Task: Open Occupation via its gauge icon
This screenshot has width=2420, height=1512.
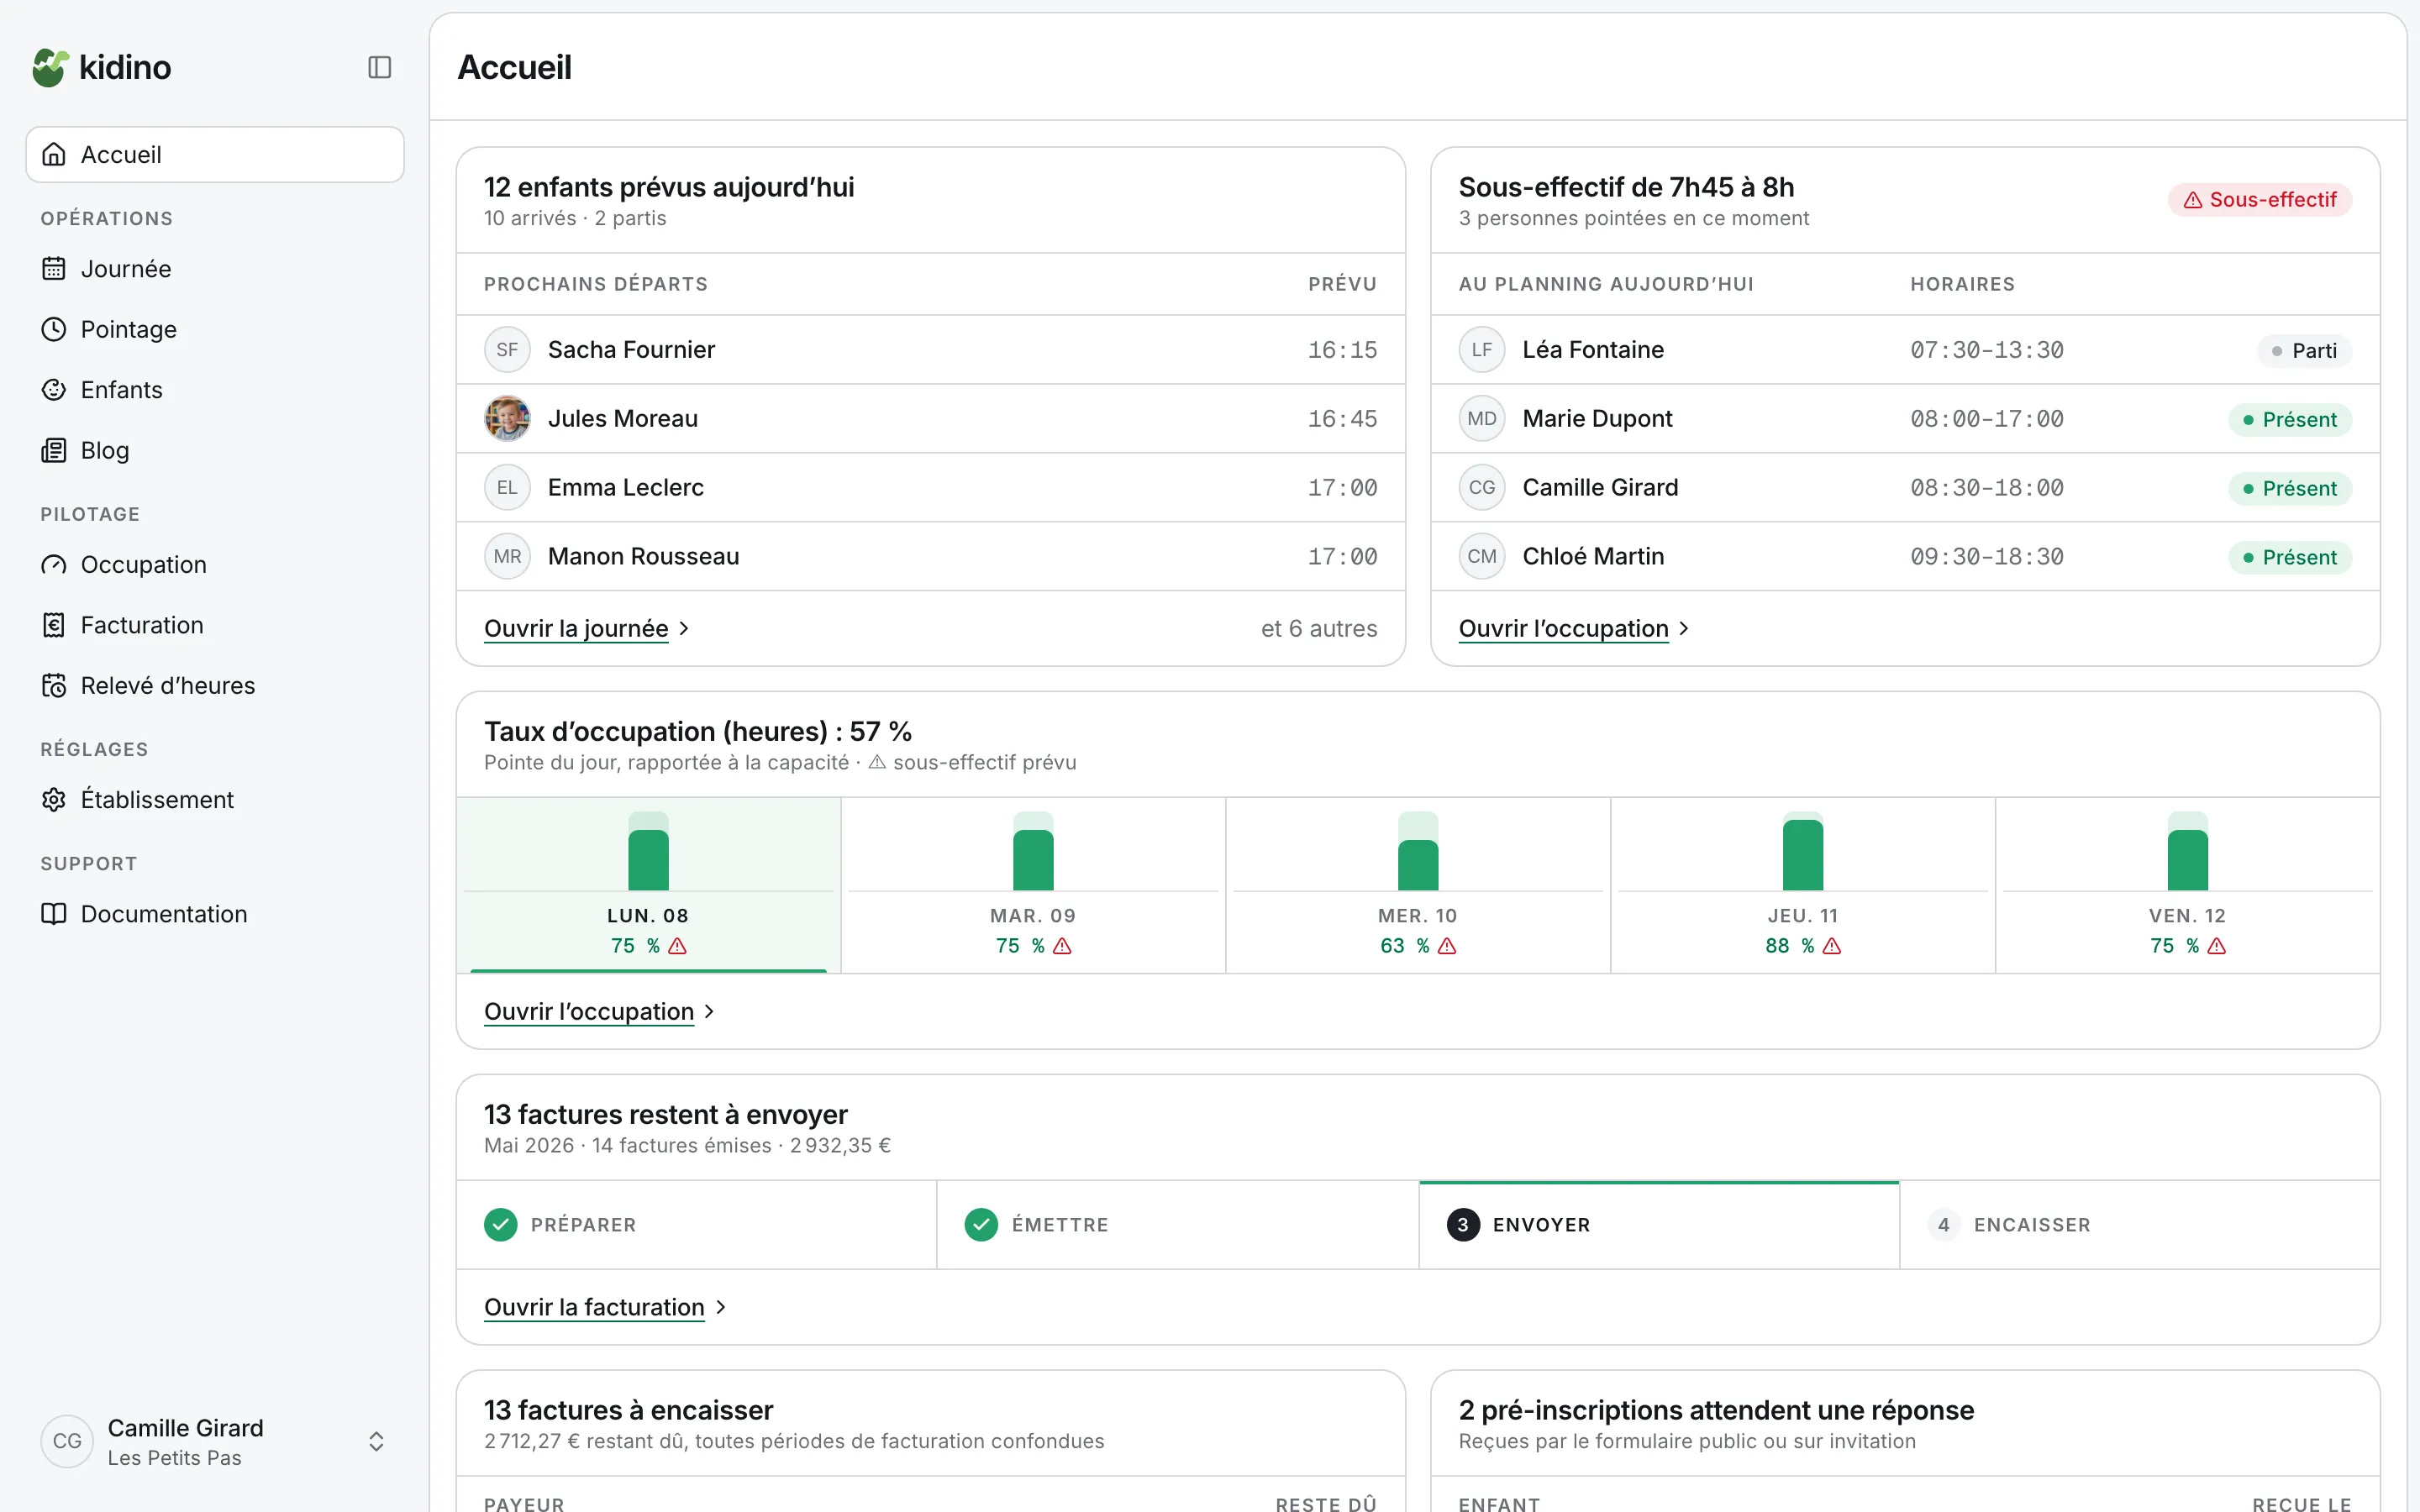Action: click(54, 565)
